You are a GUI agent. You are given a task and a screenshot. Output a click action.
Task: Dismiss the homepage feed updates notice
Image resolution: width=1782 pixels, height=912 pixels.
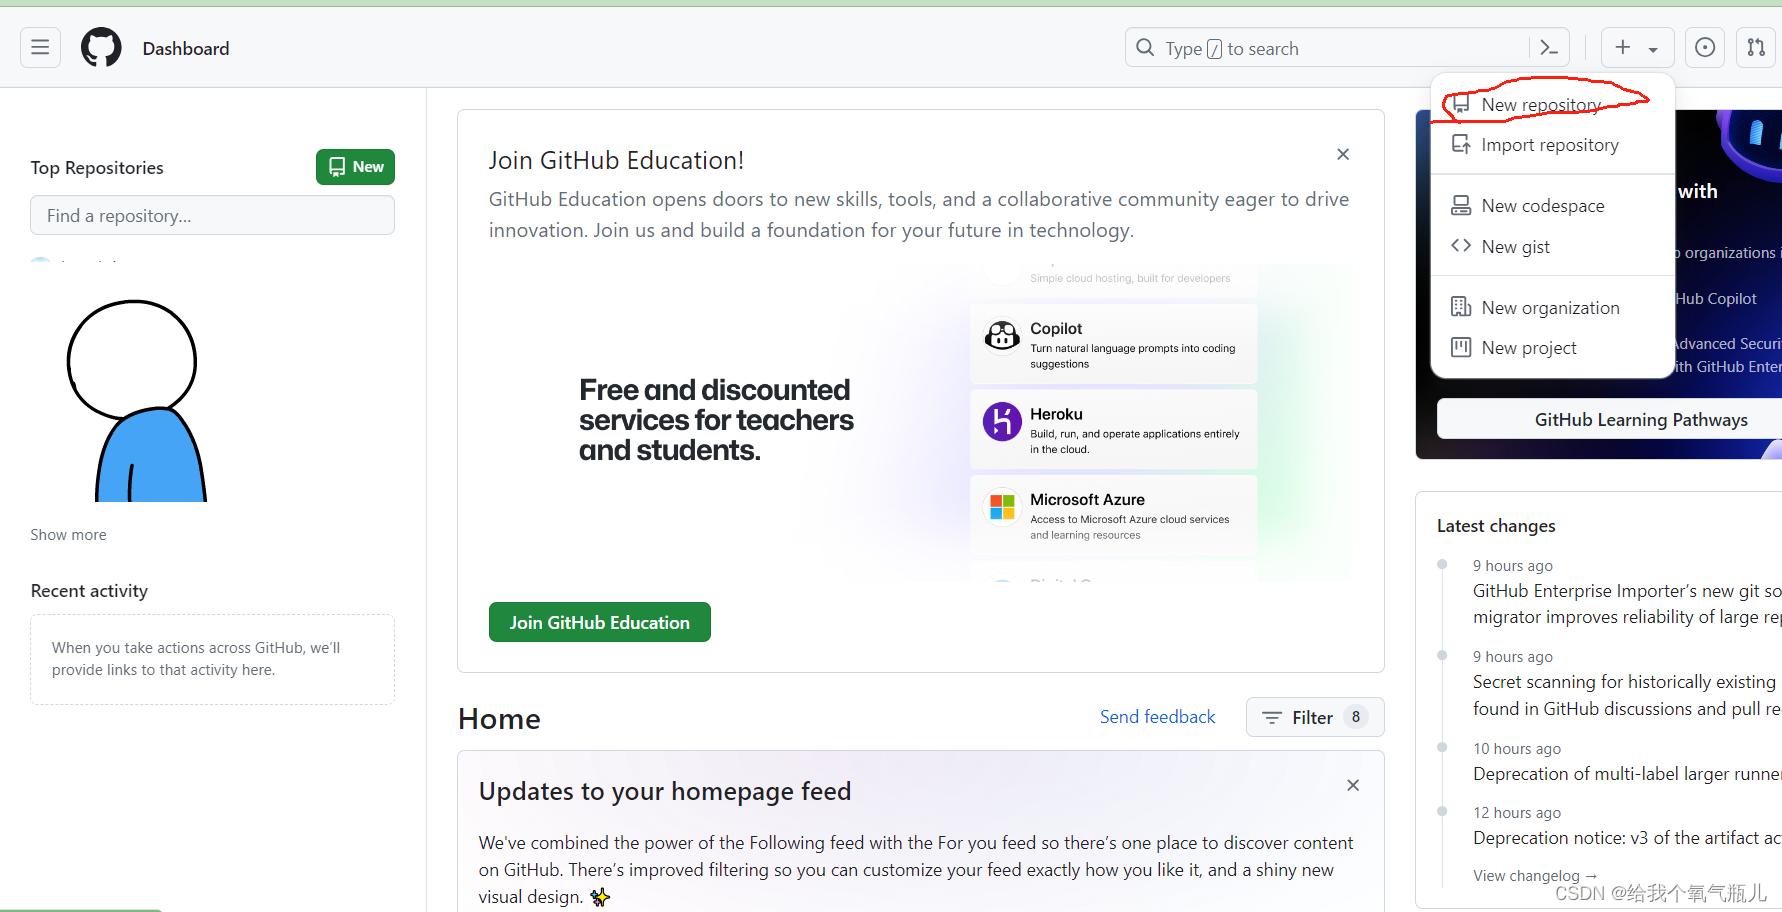[1352, 785]
